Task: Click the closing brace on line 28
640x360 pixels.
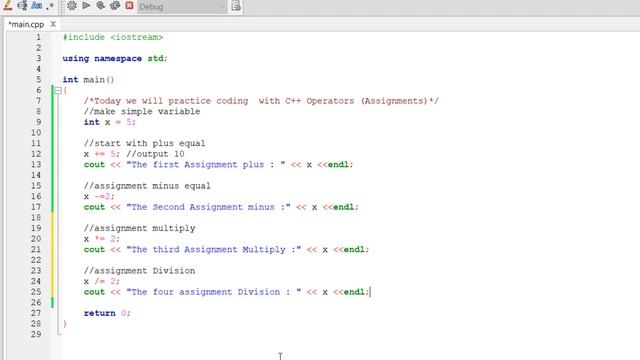Action: click(65, 324)
